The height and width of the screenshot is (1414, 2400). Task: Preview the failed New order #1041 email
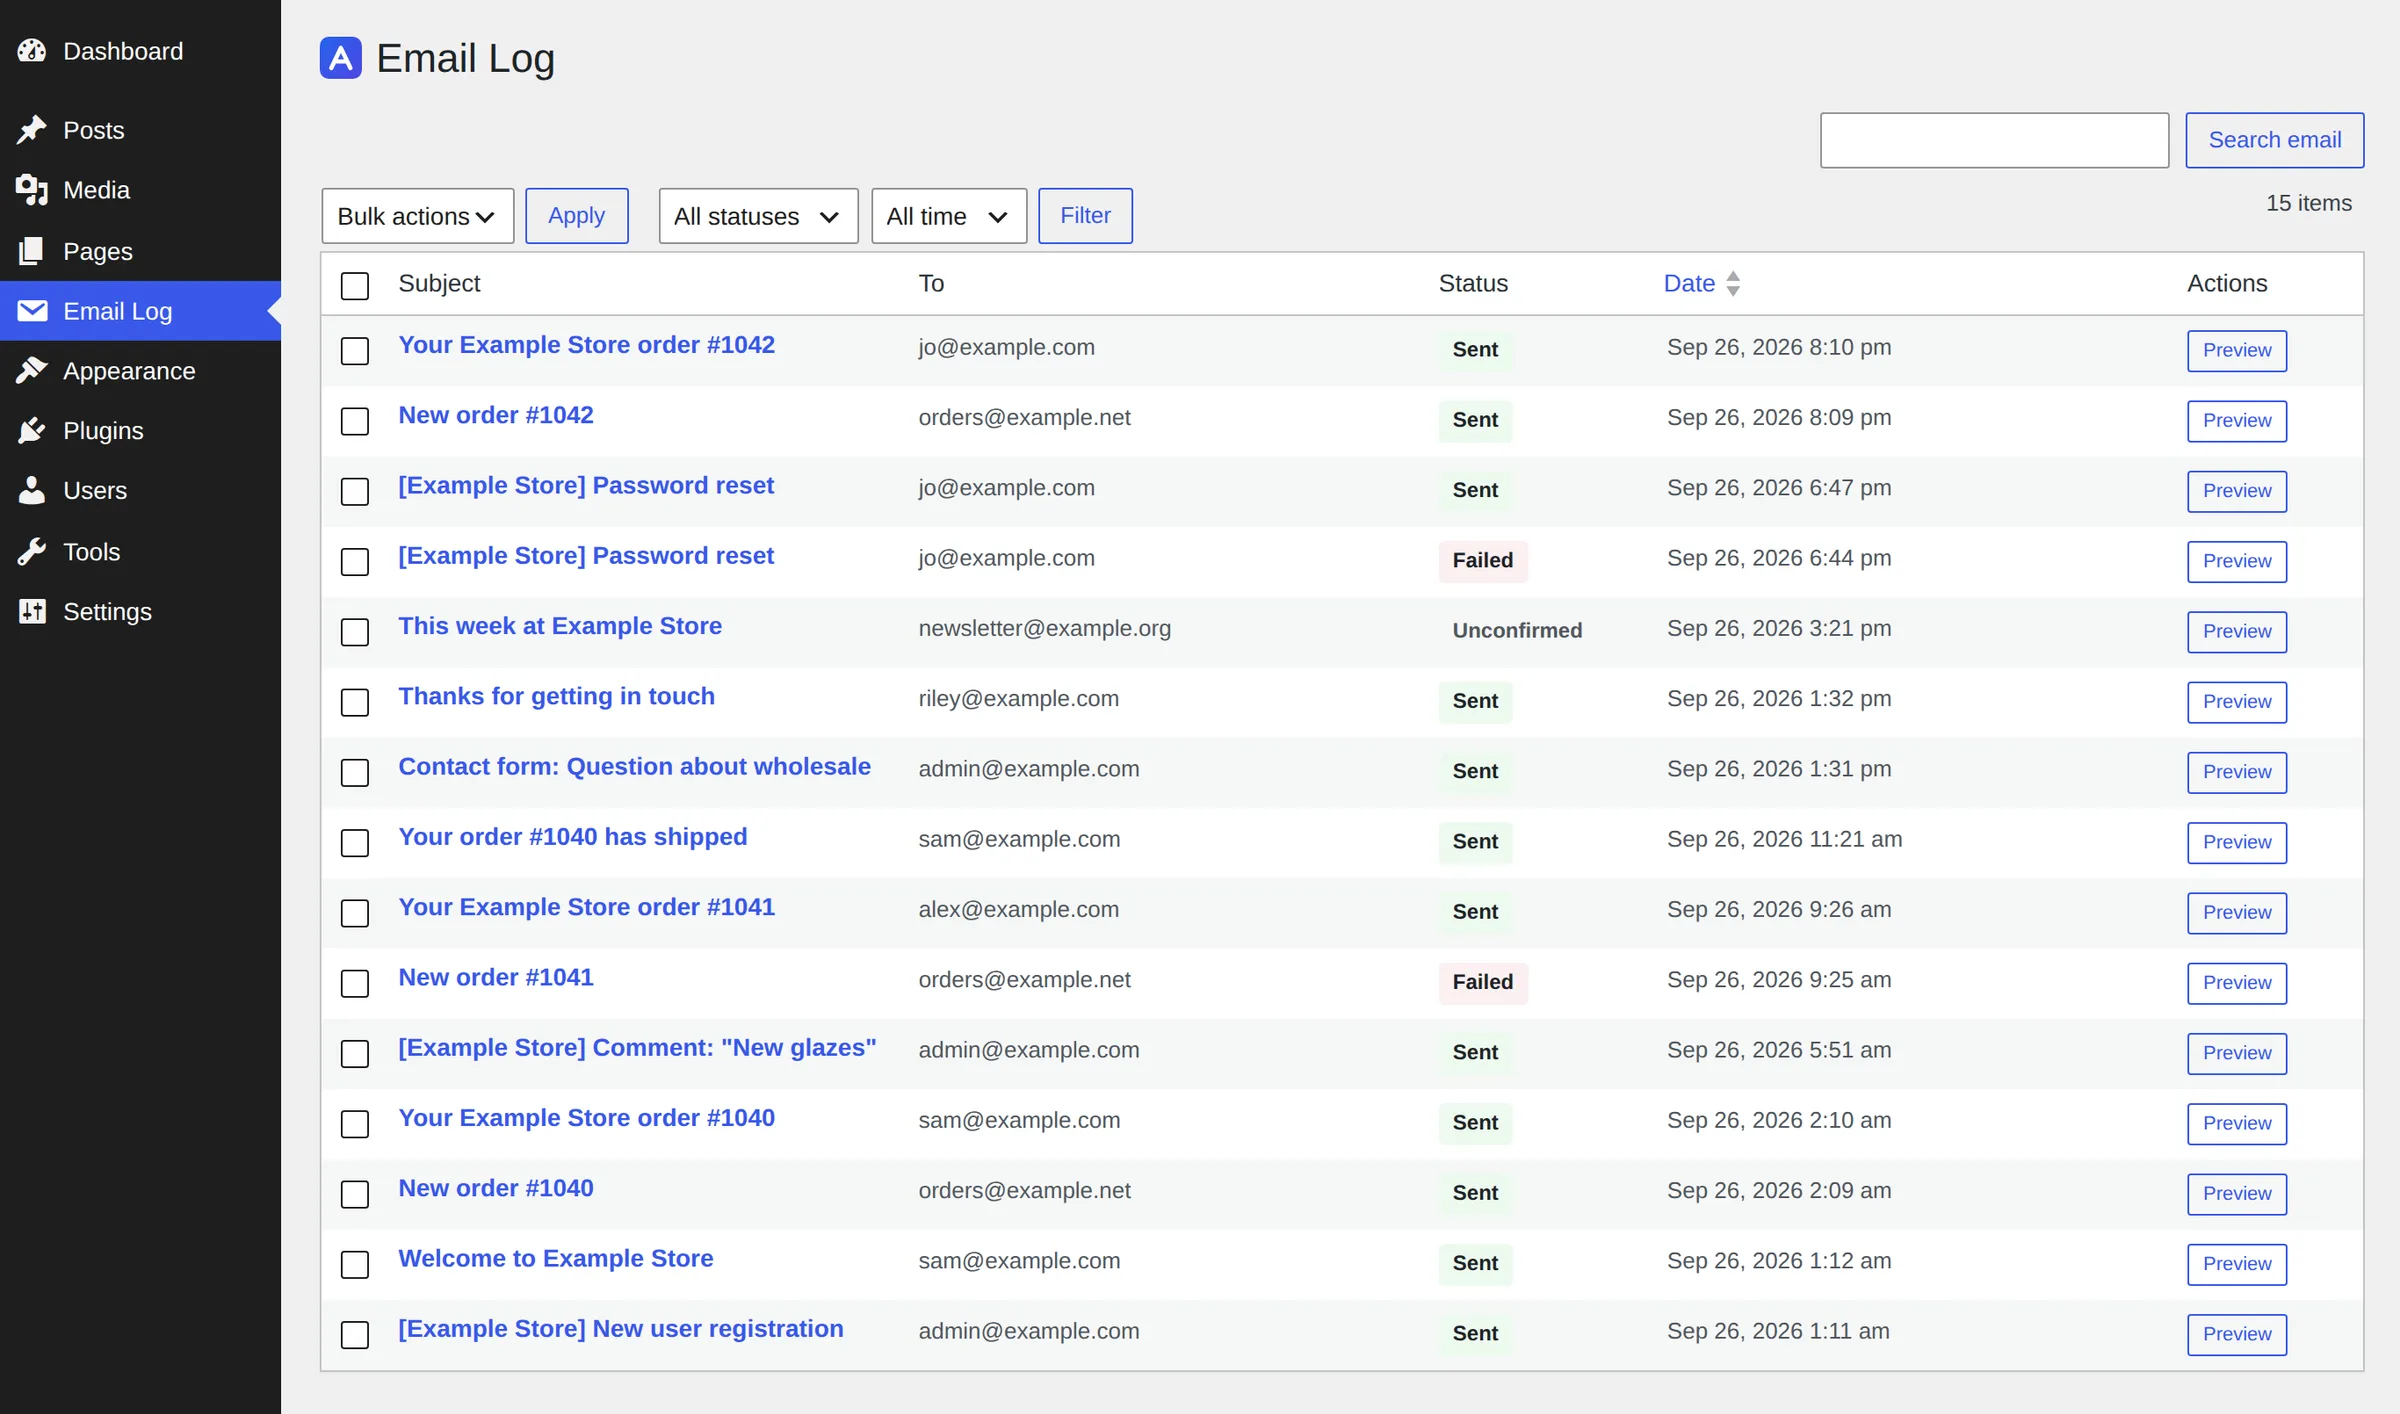tap(2236, 983)
